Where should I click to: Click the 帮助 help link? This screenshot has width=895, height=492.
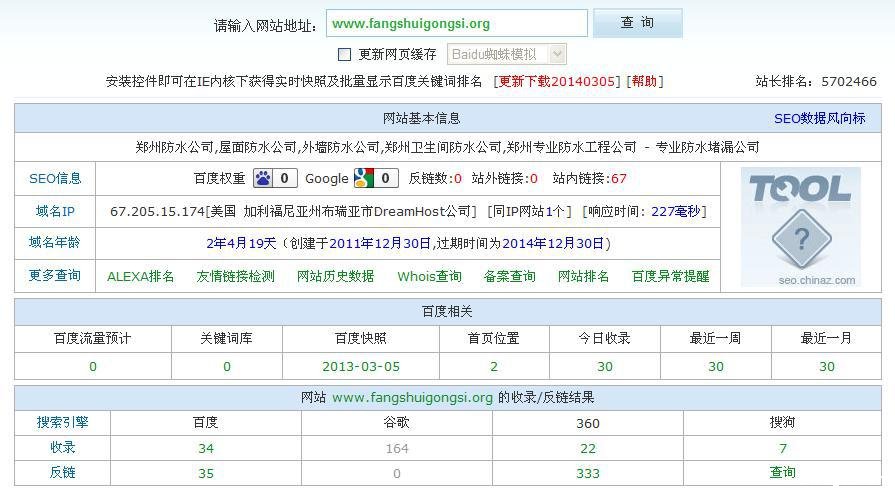(644, 82)
